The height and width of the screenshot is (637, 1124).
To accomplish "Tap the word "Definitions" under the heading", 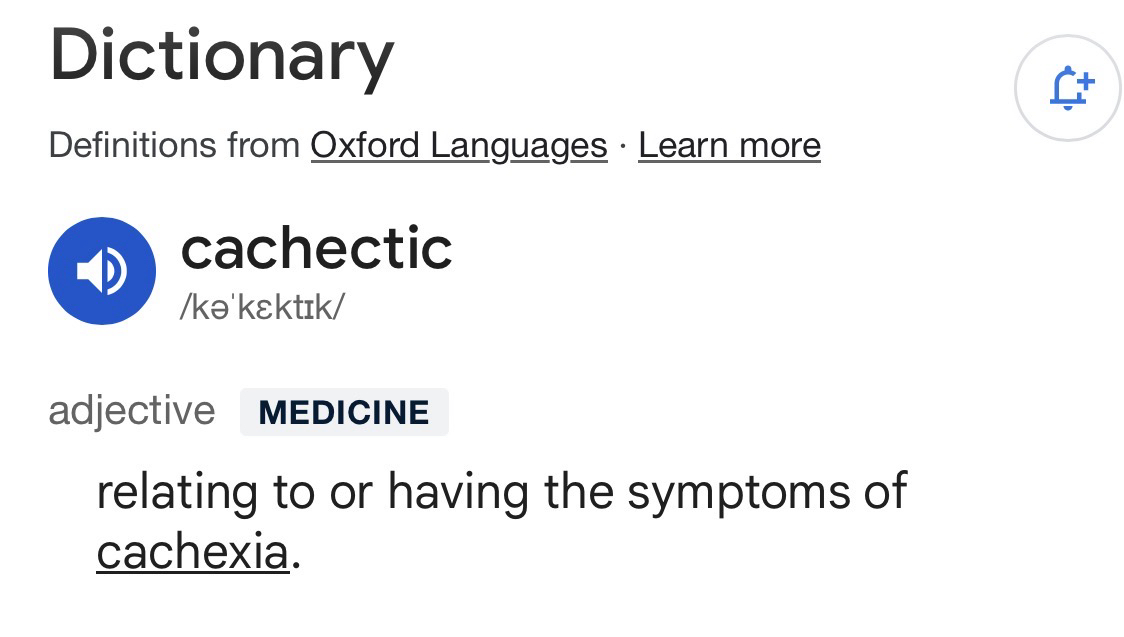I will click(x=133, y=146).
